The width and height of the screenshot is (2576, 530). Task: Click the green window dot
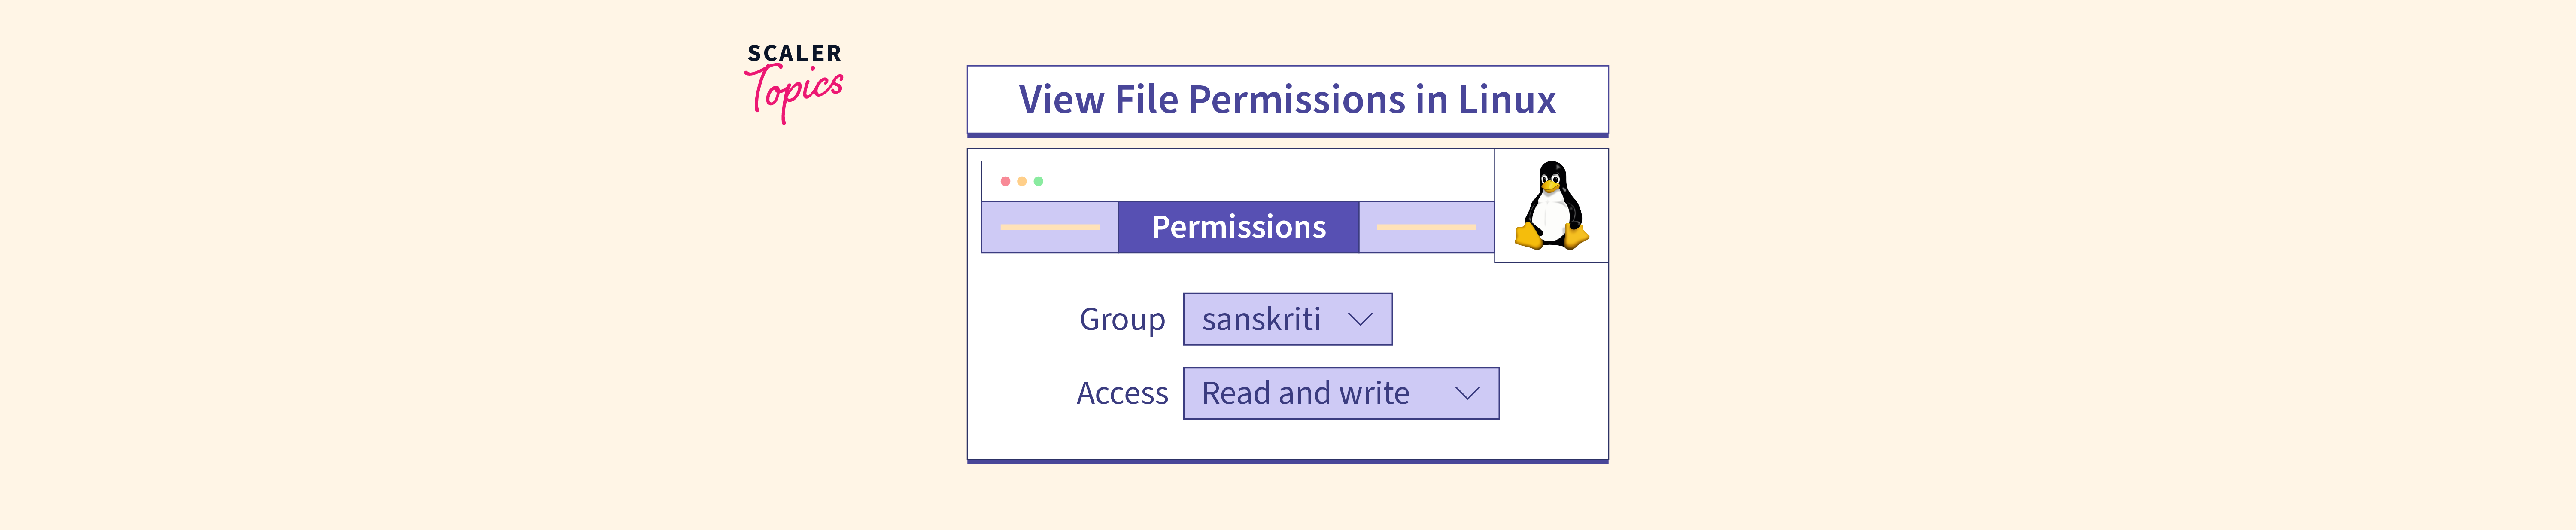tap(1039, 181)
